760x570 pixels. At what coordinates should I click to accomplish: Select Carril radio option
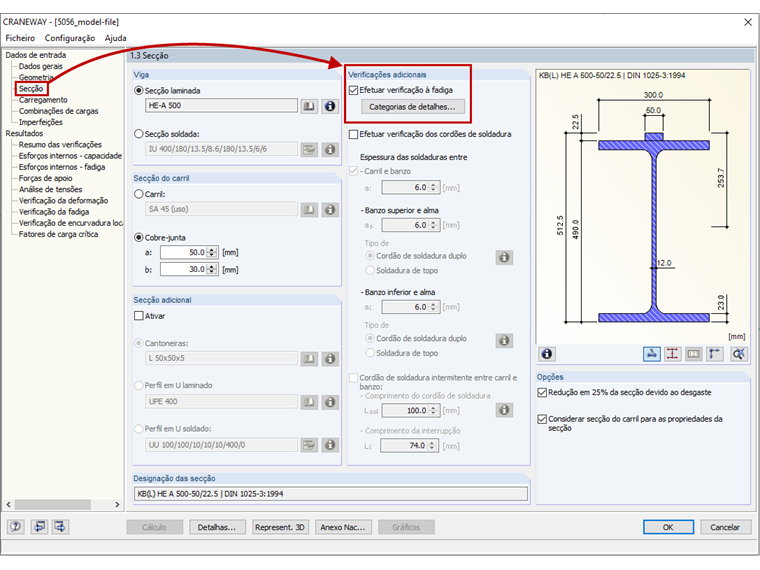coord(139,194)
